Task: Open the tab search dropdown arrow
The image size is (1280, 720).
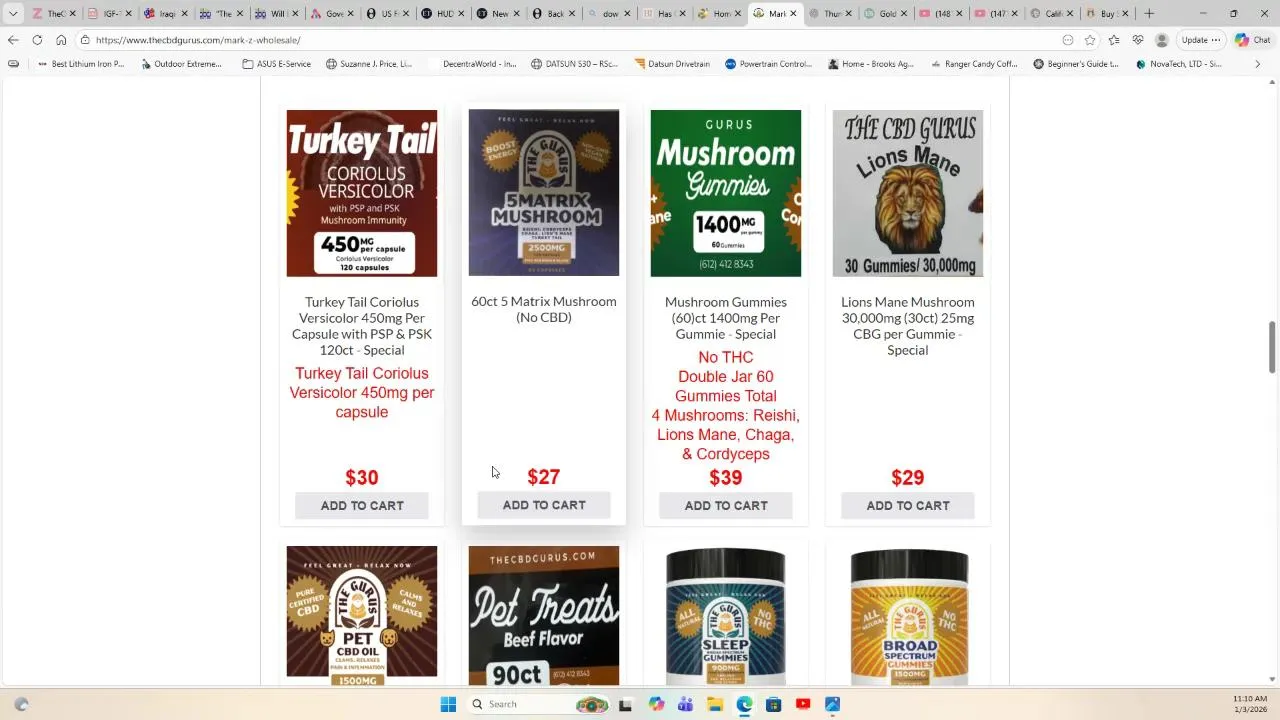Action: [x=13, y=14]
